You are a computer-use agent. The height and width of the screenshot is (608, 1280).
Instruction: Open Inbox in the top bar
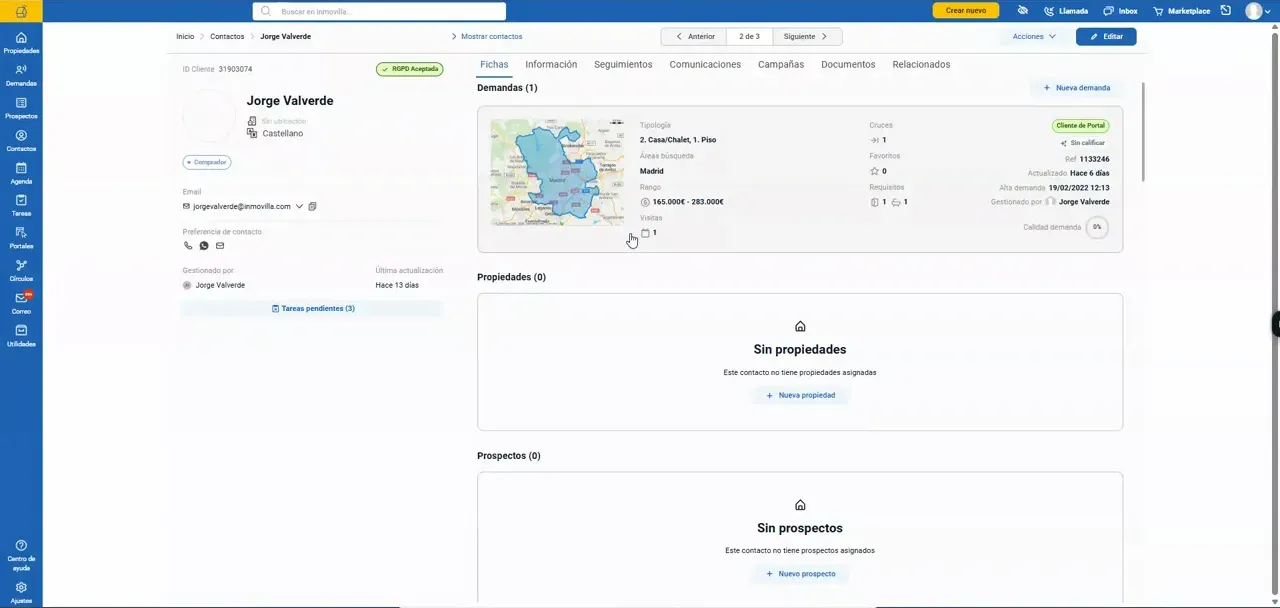(1120, 11)
